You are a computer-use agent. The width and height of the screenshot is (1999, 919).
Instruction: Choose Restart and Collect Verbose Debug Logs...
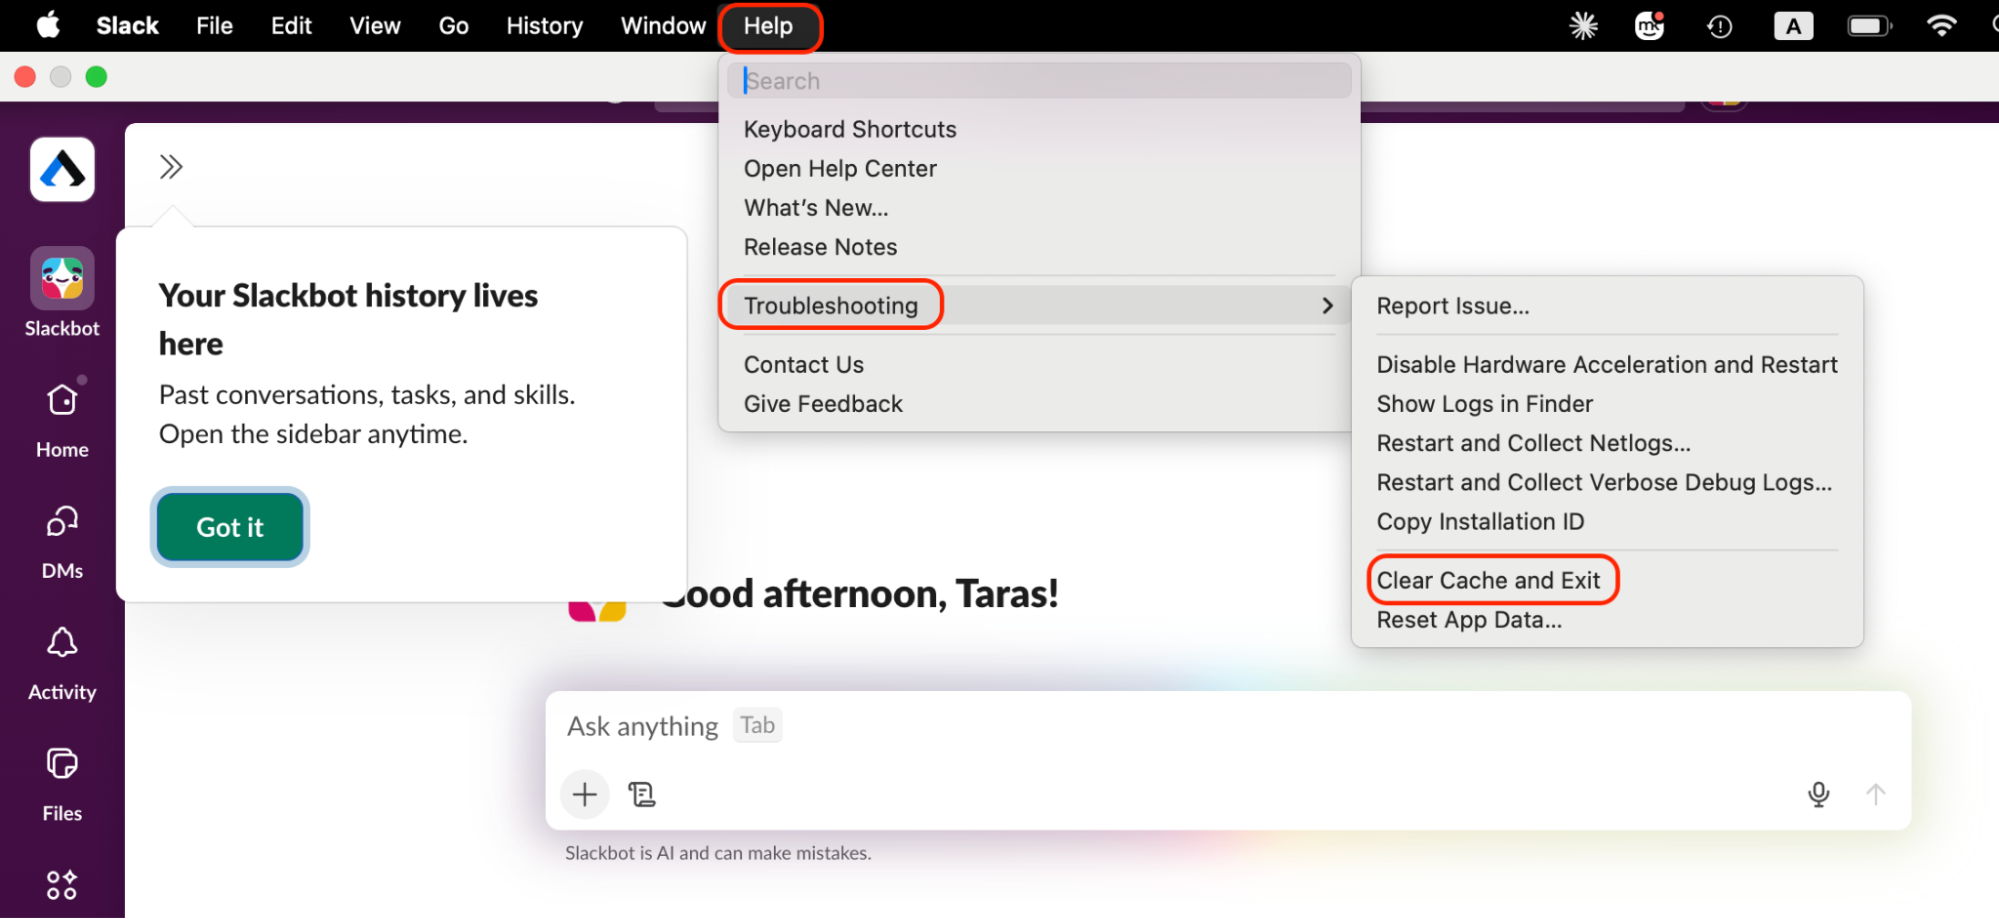(1606, 482)
